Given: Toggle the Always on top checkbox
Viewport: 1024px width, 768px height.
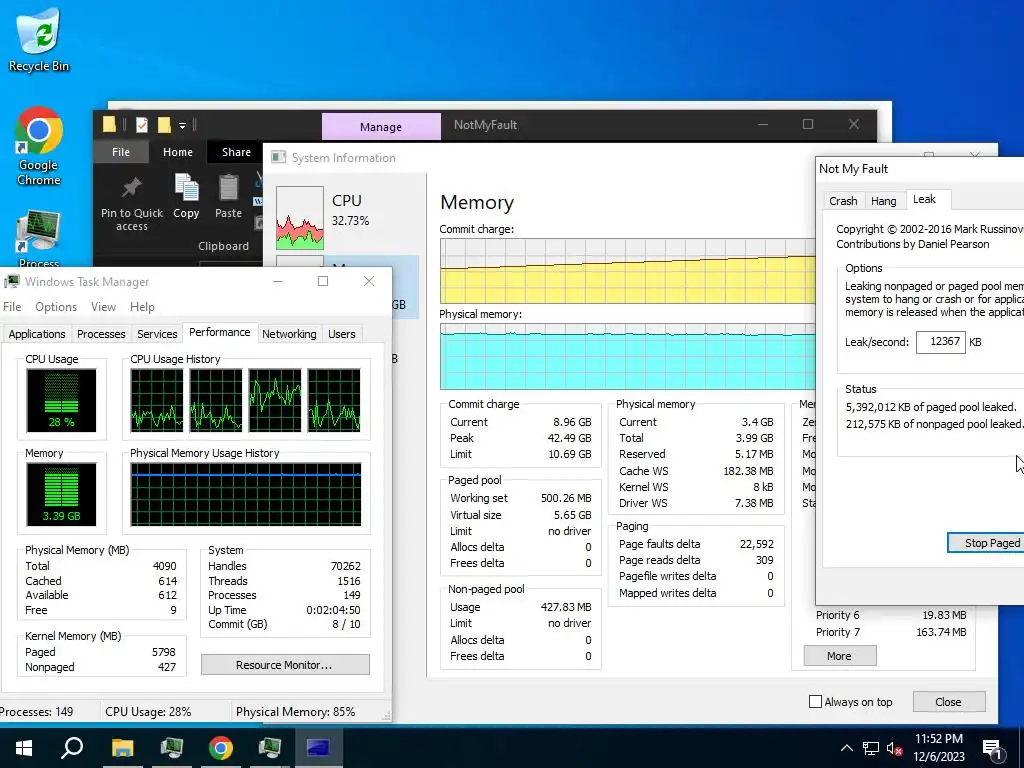Looking at the screenshot, I should 815,701.
